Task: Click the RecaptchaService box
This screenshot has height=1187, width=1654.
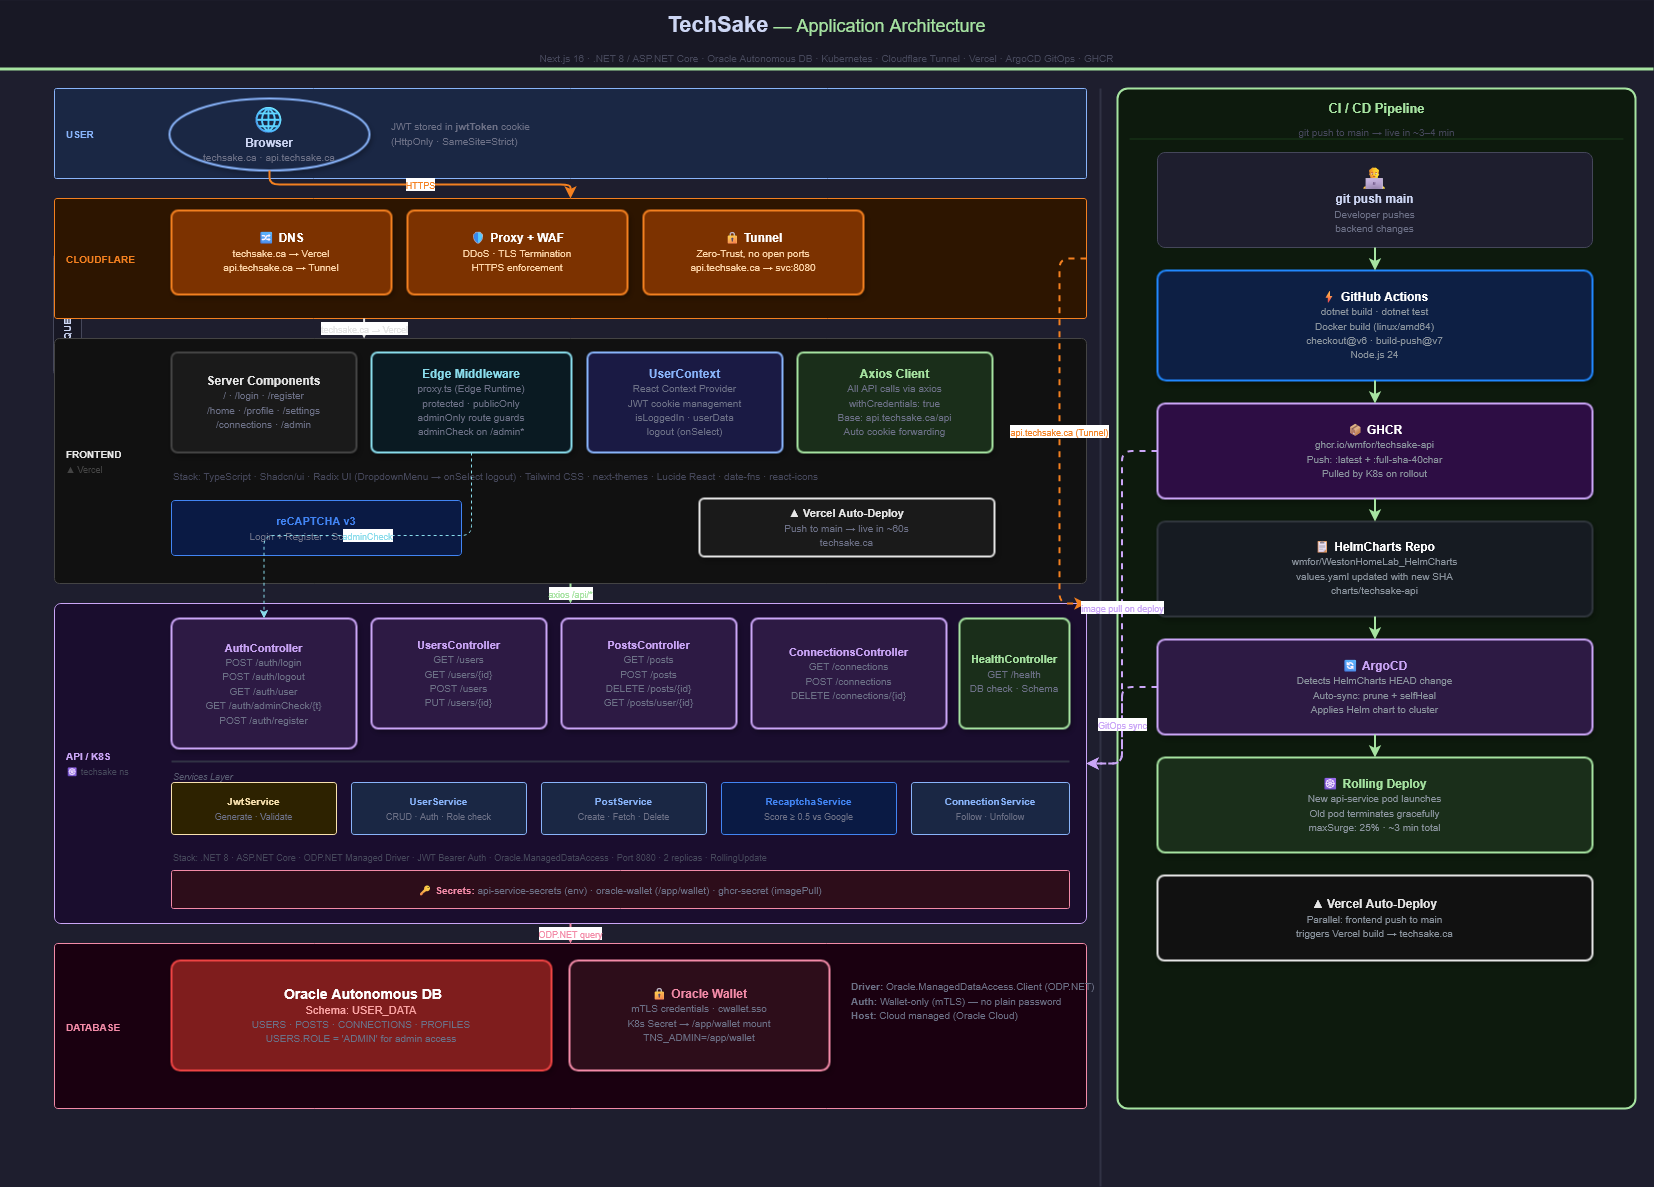Action: tap(809, 808)
